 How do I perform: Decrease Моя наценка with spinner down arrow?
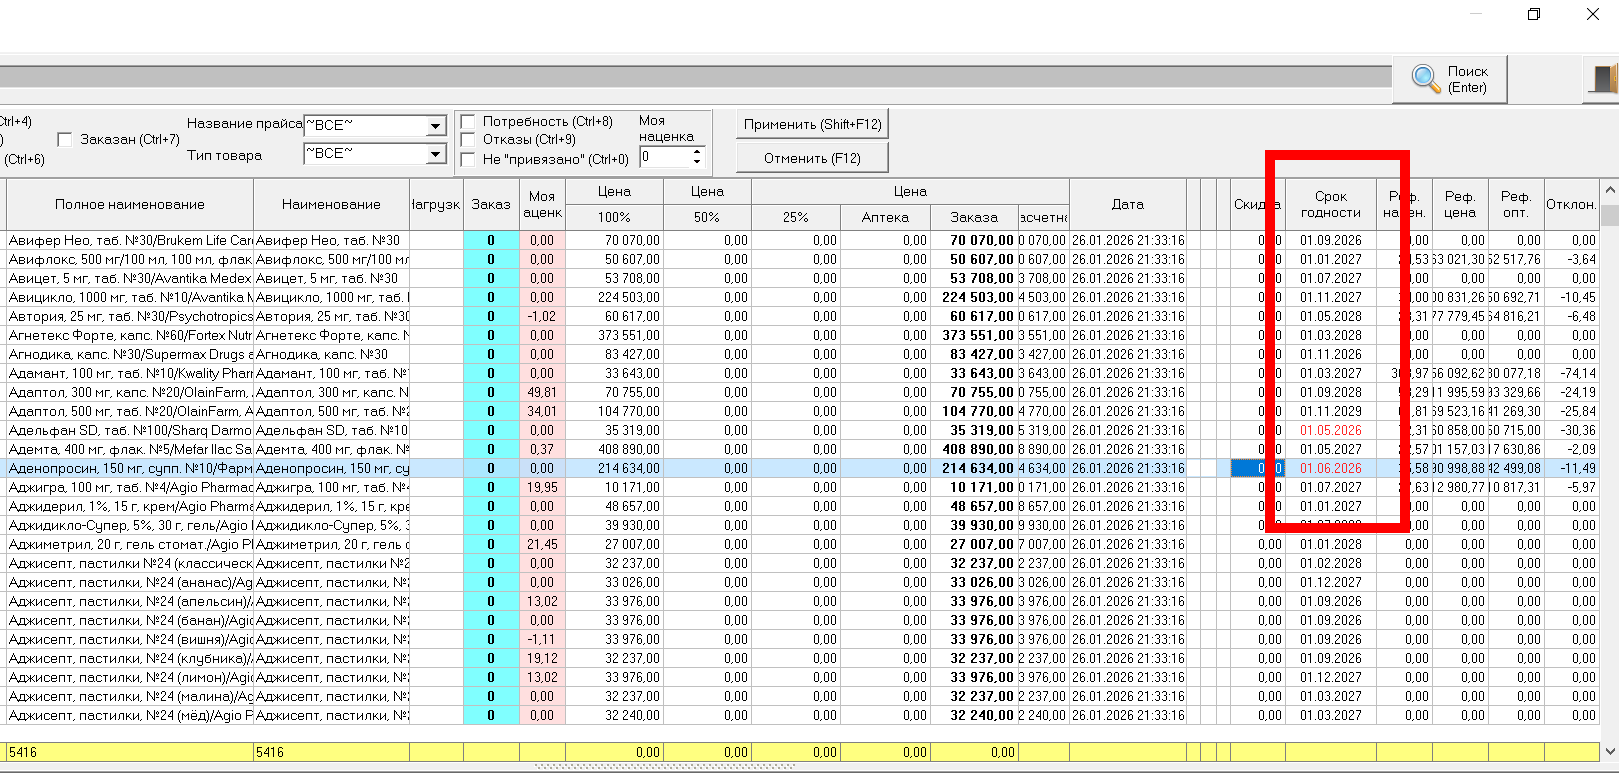pyautogui.click(x=697, y=162)
